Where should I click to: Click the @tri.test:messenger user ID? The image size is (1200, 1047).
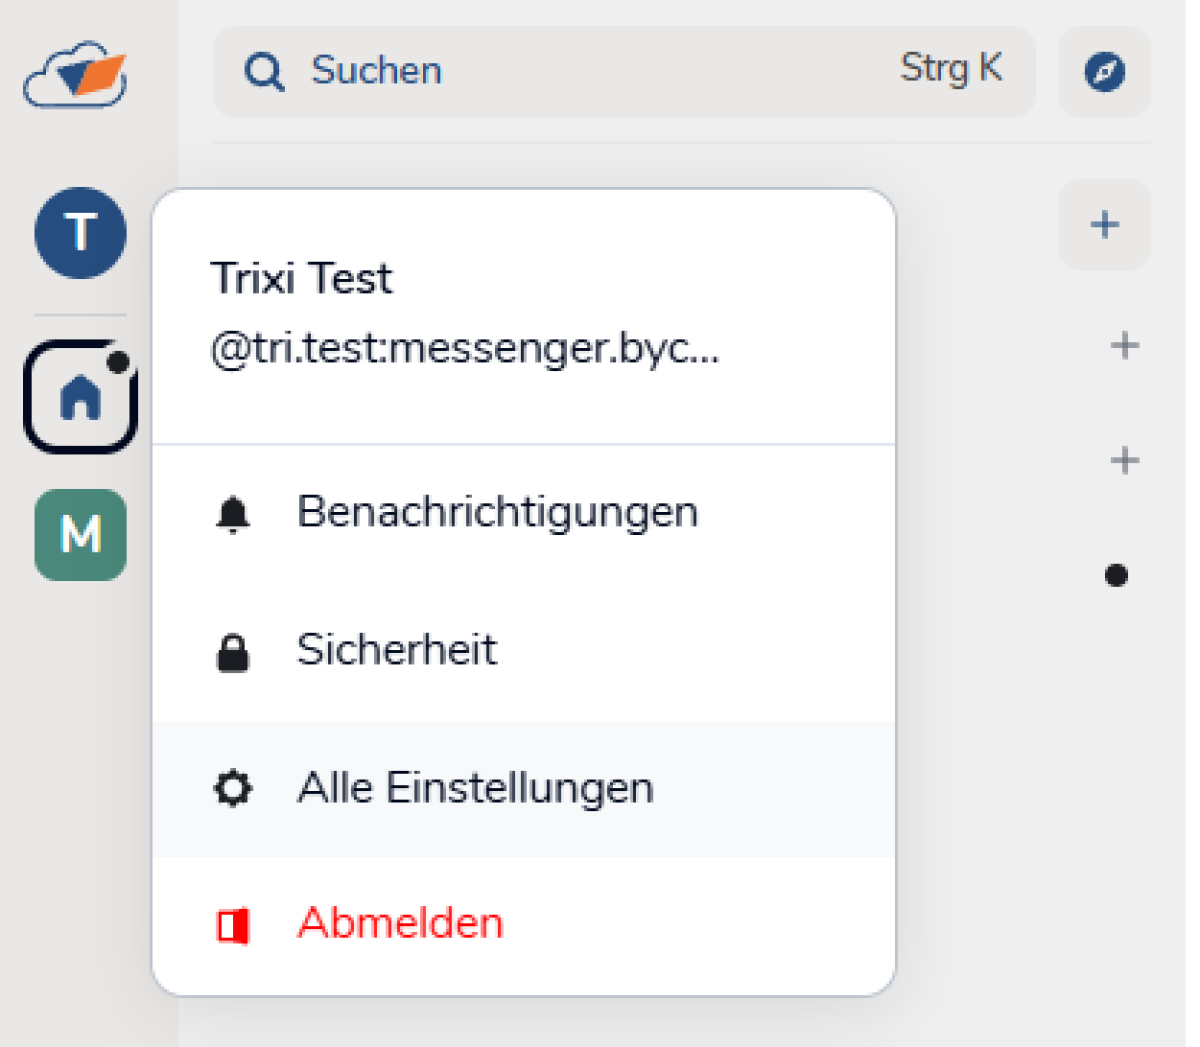[464, 349]
